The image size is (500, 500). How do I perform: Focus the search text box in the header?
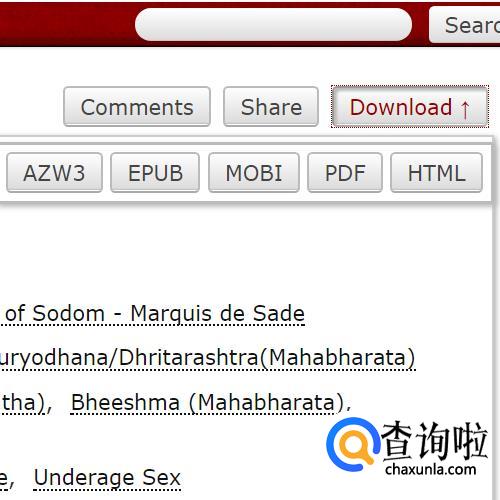click(x=273, y=25)
